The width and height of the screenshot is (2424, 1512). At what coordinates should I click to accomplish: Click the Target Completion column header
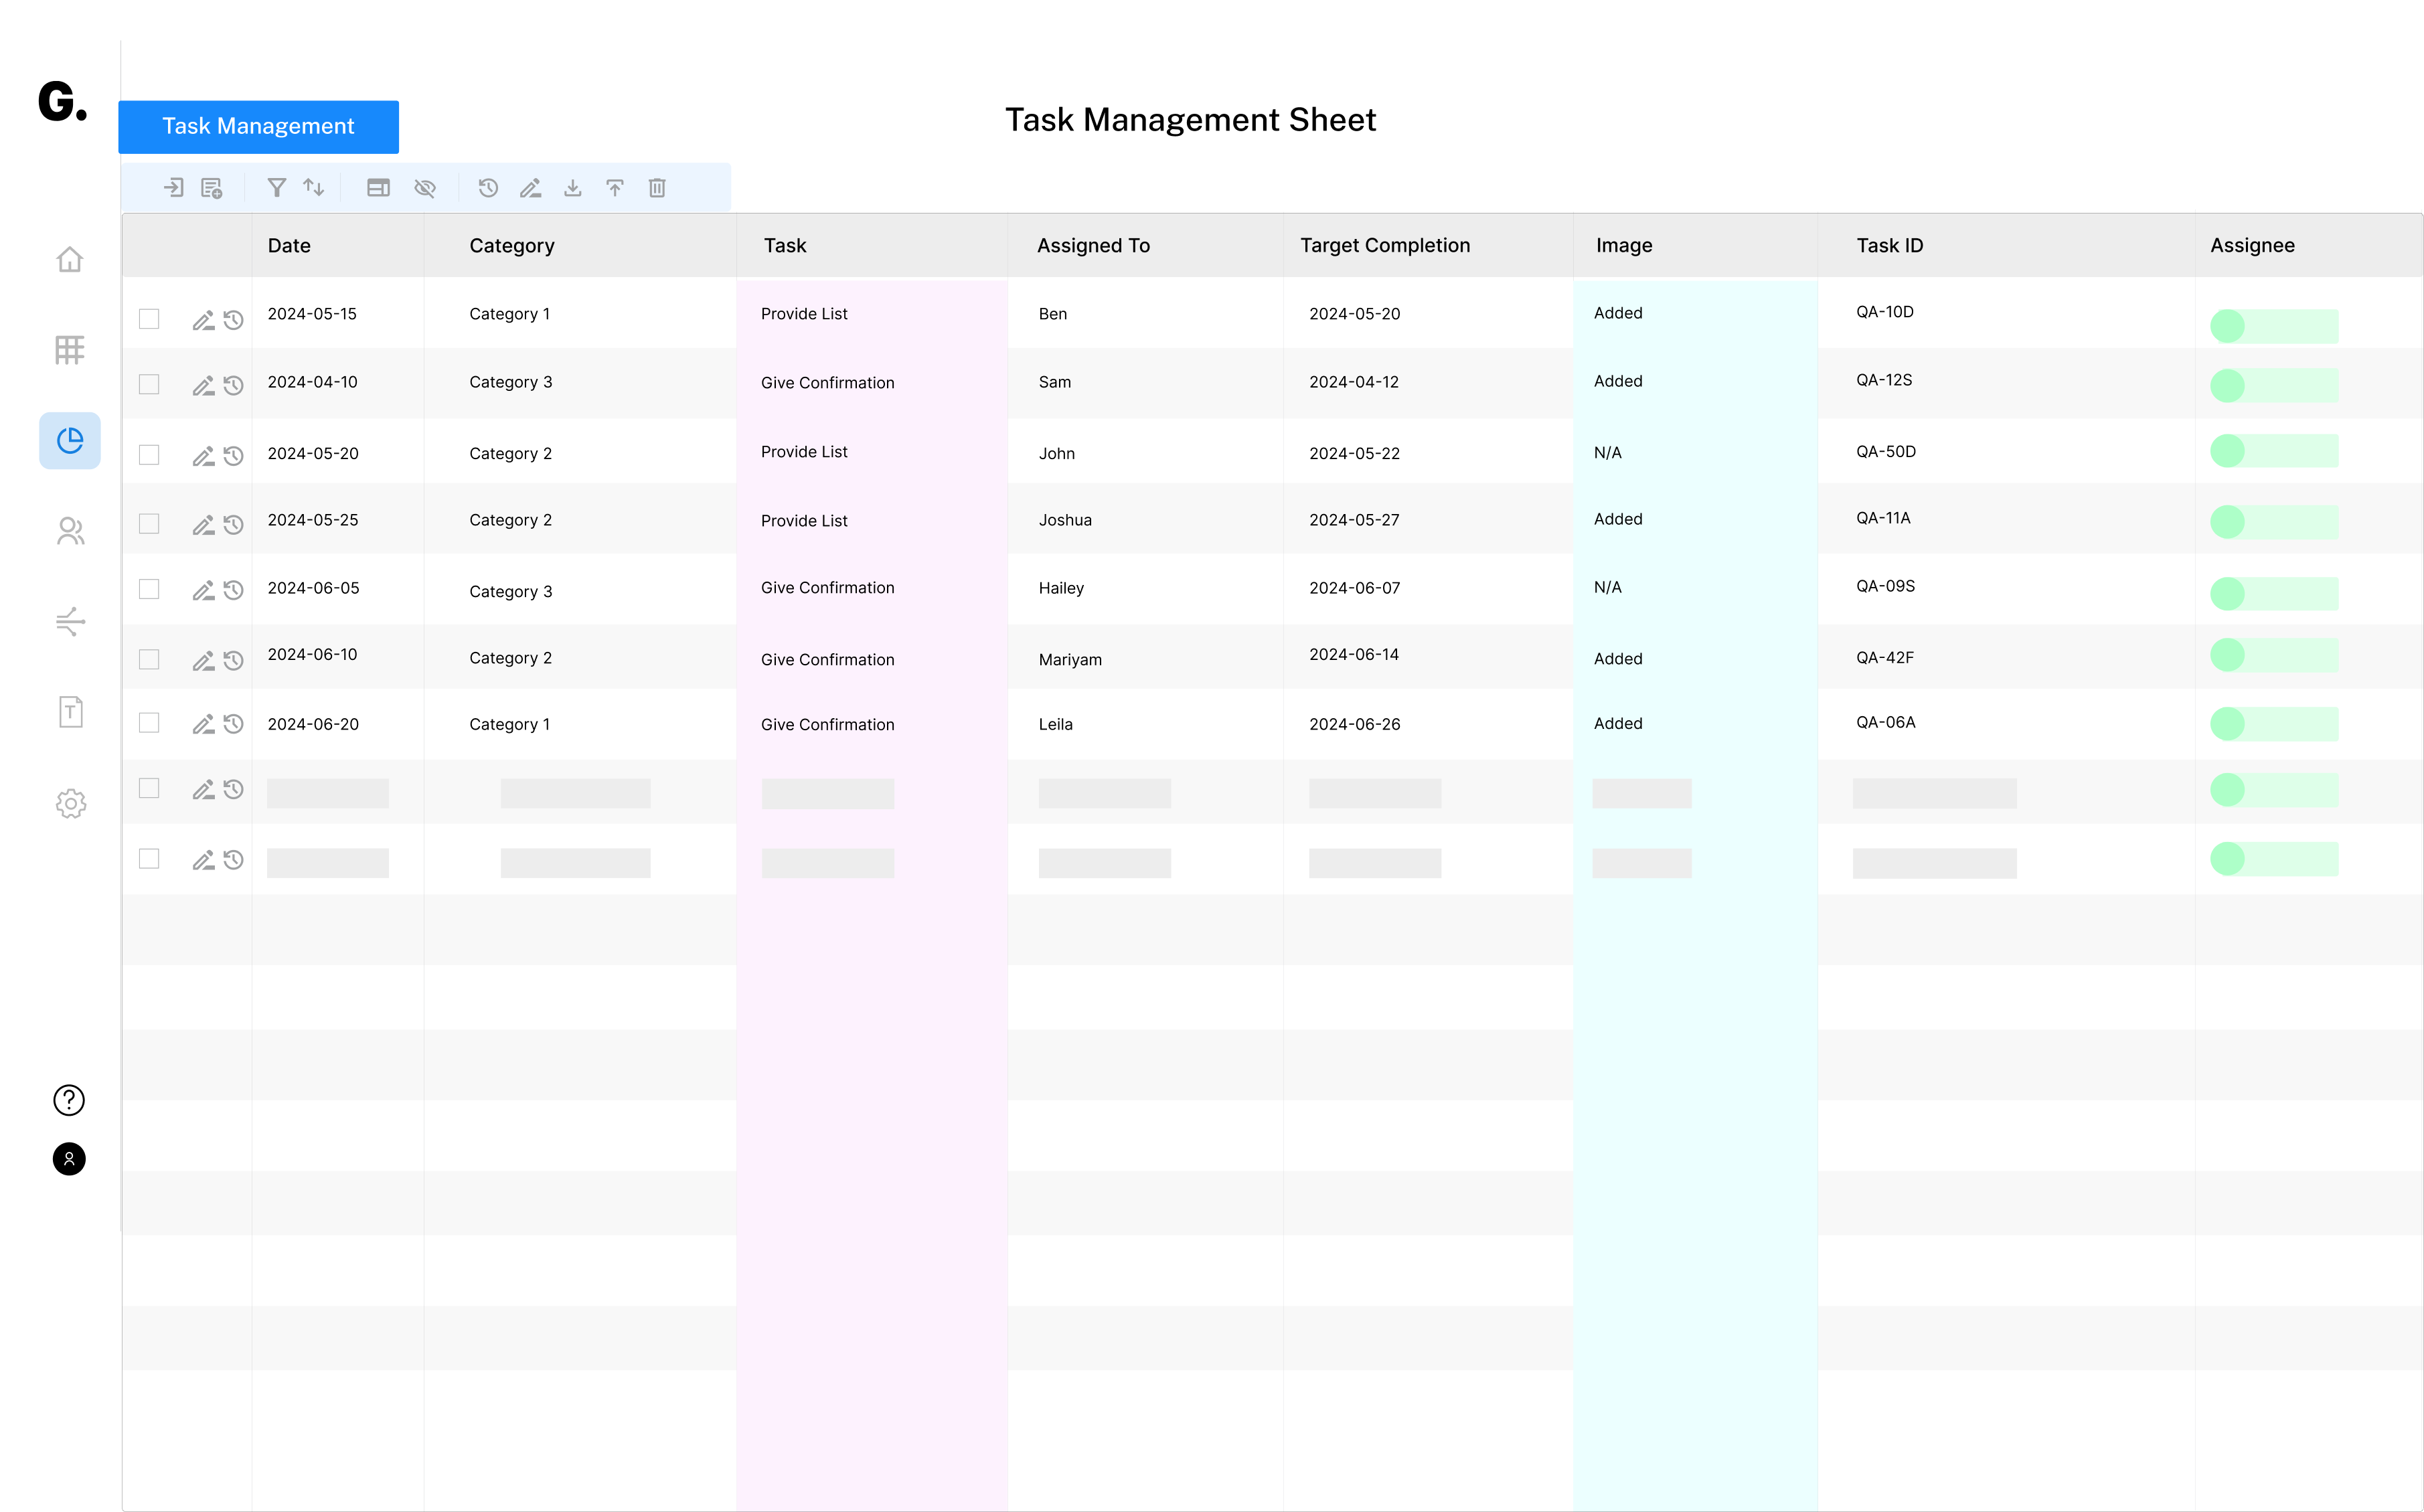click(1384, 246)
